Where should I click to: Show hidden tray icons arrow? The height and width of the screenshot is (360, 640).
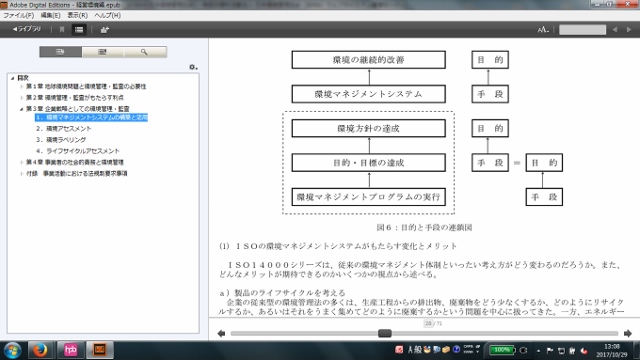(538, 351)
